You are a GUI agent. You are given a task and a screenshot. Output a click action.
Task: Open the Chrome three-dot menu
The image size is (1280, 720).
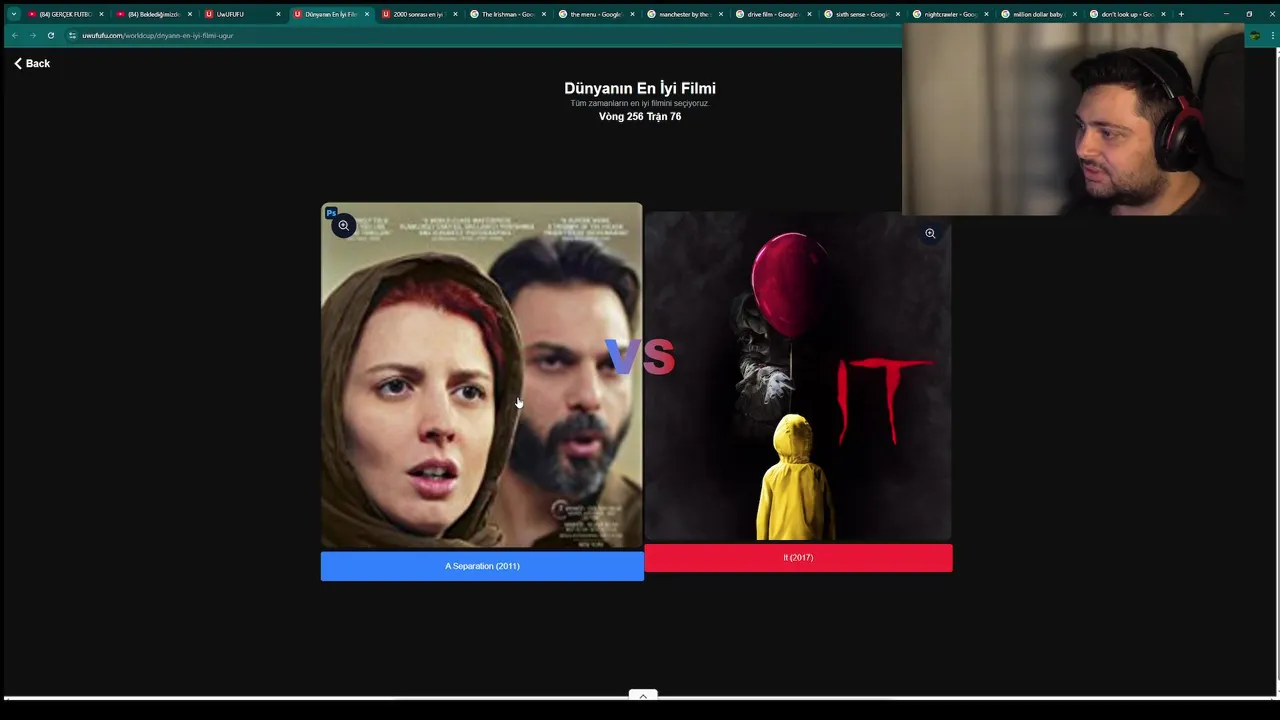pyautogui.click(x=1272, y=35)
